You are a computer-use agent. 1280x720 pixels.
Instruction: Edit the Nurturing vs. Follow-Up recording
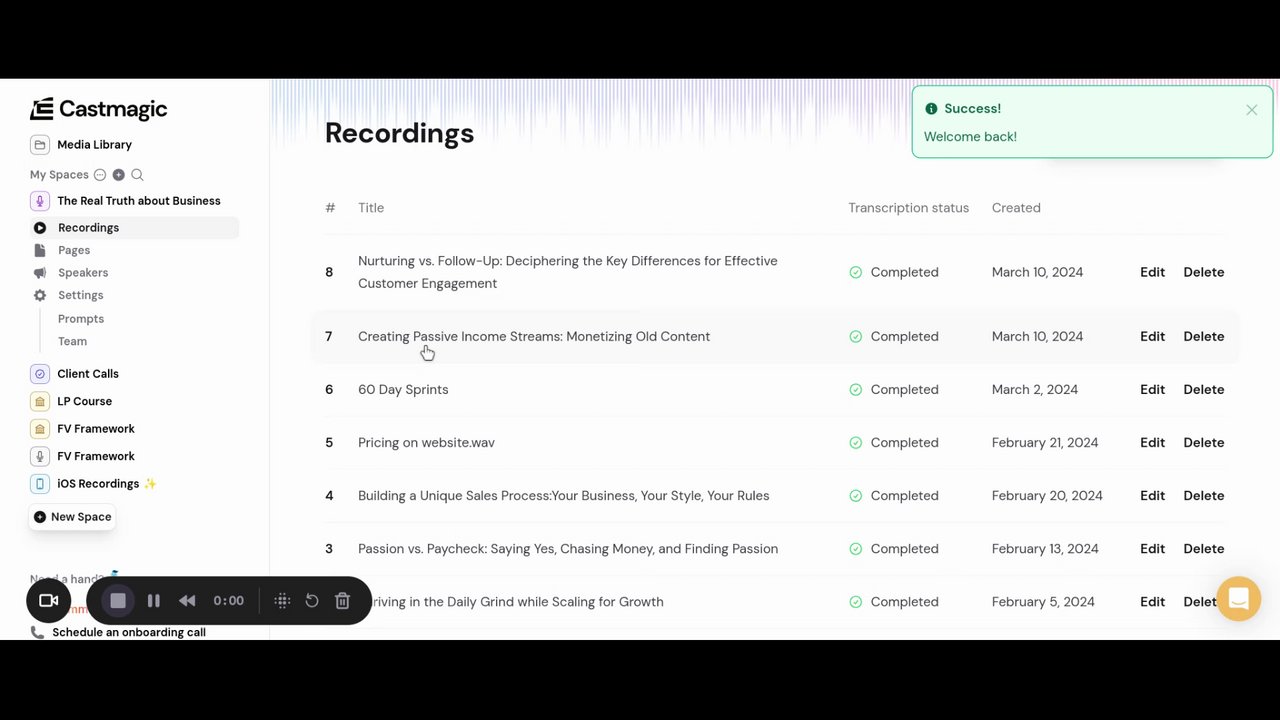point(1152,272)
